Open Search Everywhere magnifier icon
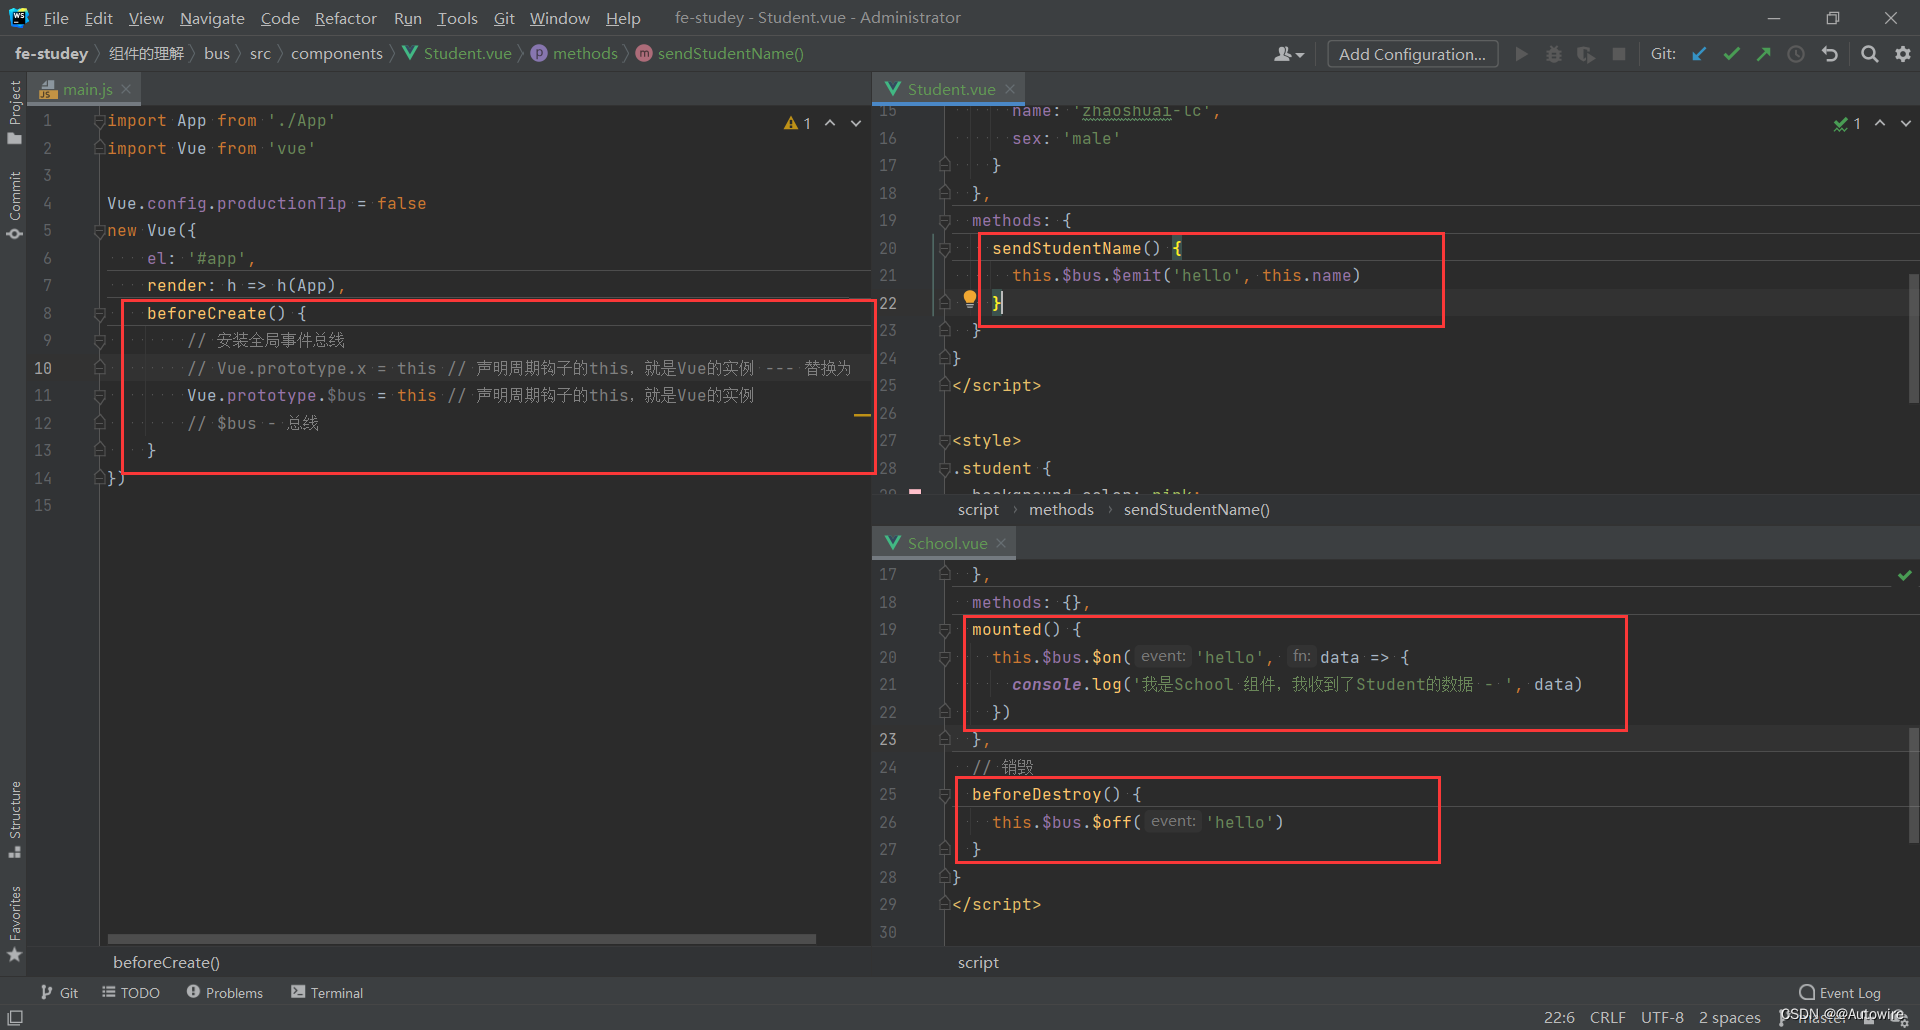This screenshot has height=1030, width=1920. coord(1869,54)
